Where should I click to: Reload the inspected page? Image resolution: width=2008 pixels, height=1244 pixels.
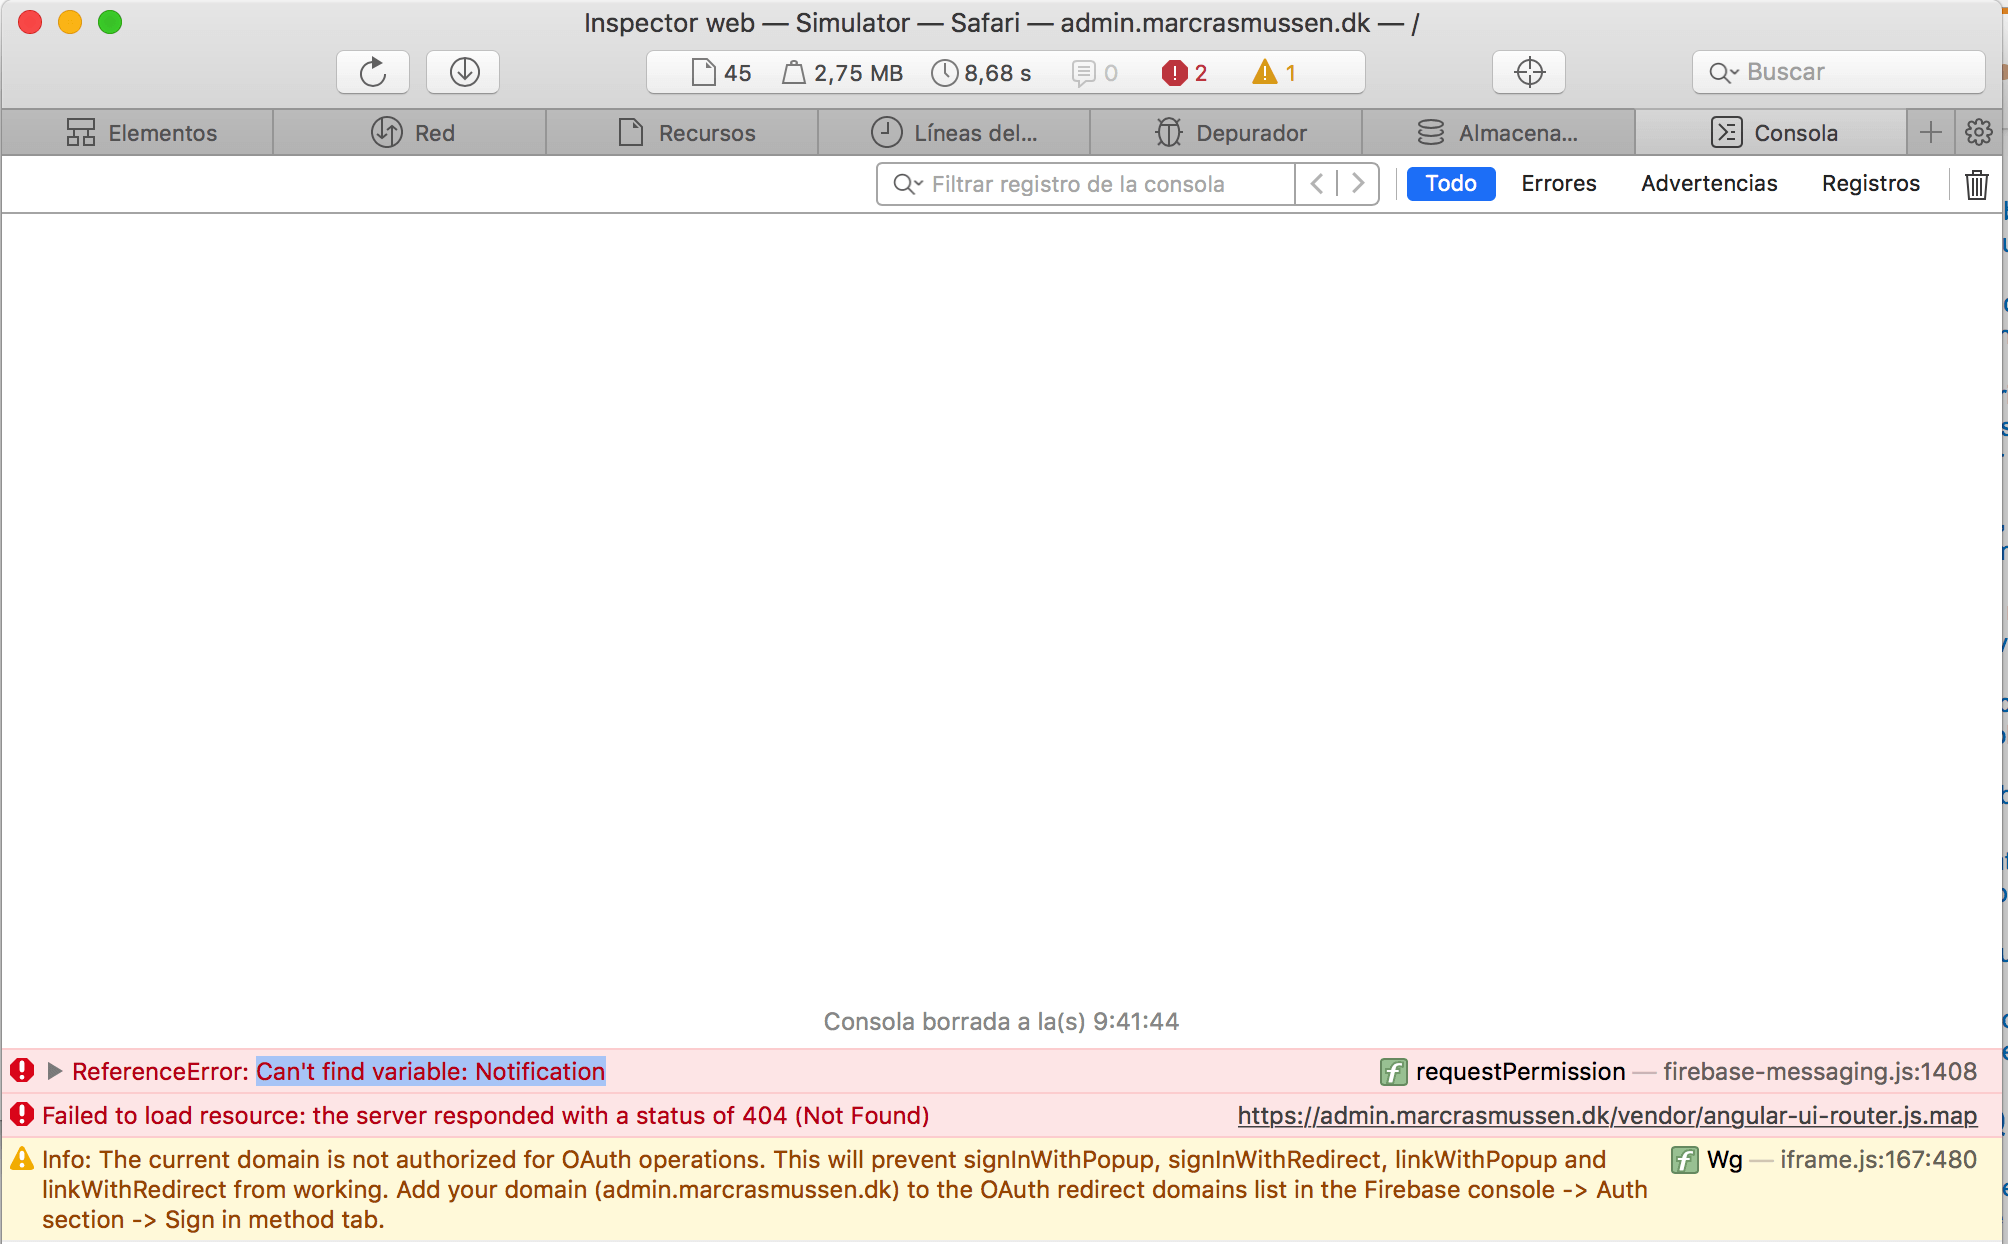[373, 72]
